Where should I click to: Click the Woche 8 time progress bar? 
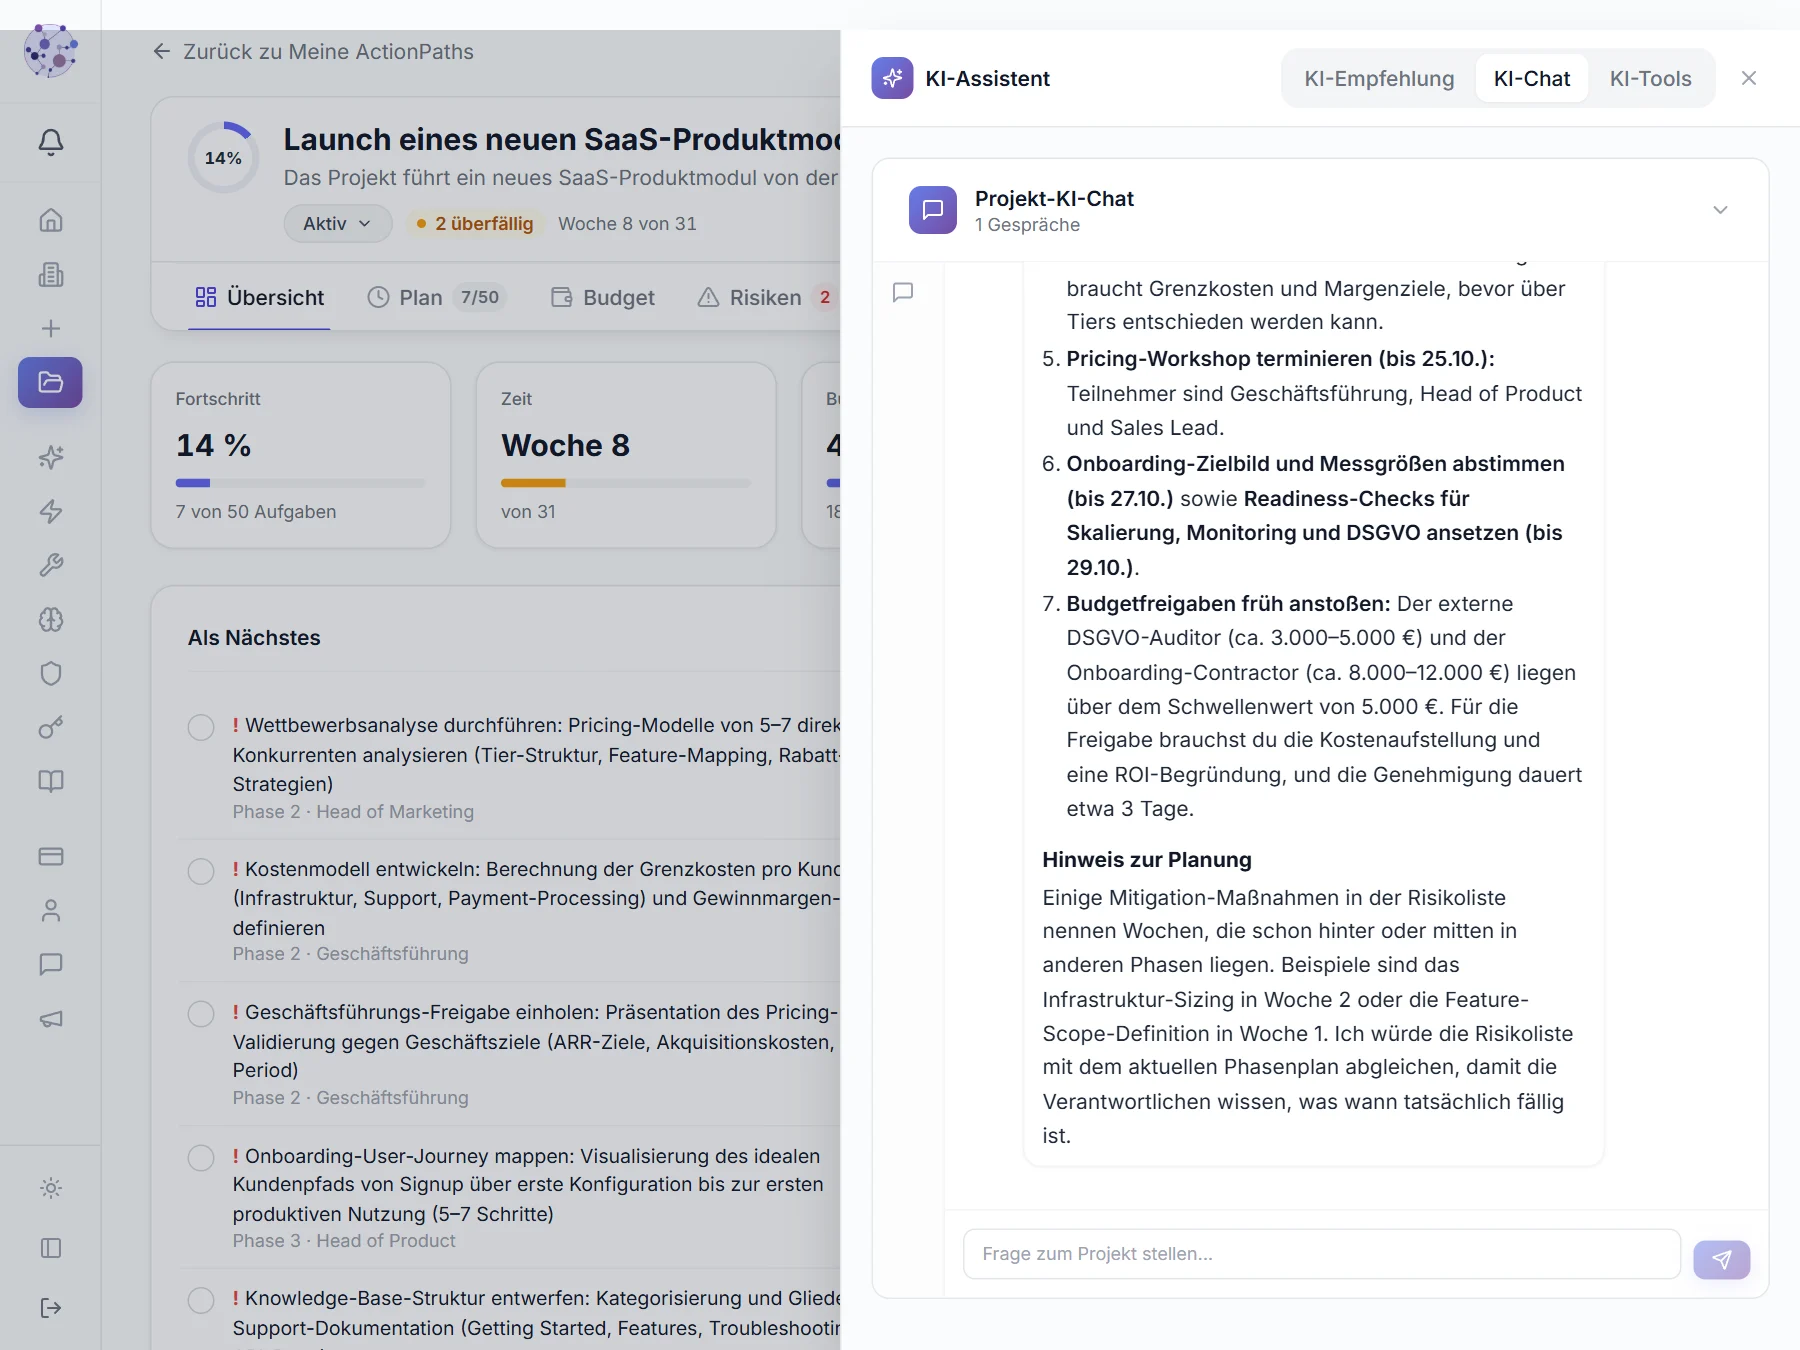[x=626, y=483]
